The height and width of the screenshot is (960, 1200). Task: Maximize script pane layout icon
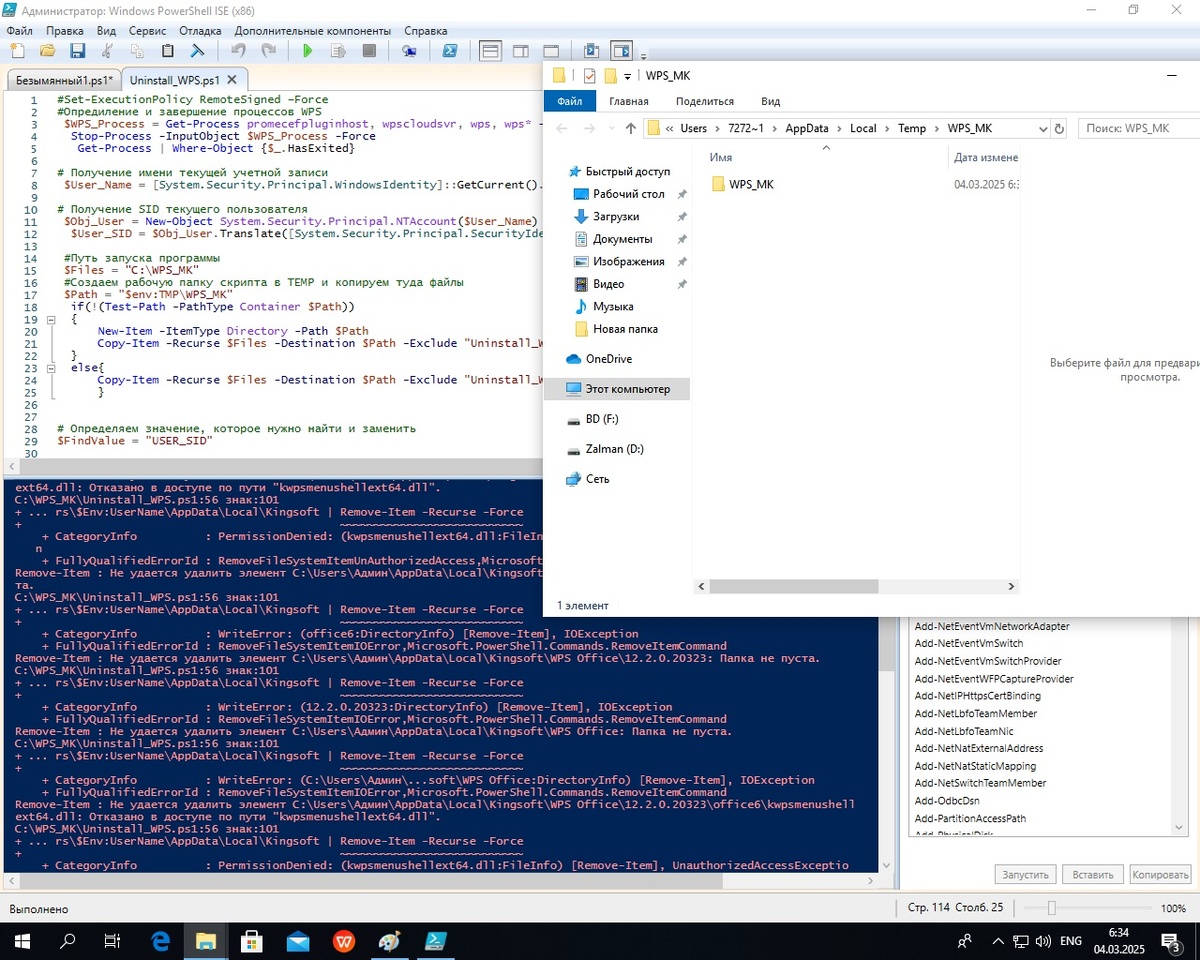tap(551, 50)
